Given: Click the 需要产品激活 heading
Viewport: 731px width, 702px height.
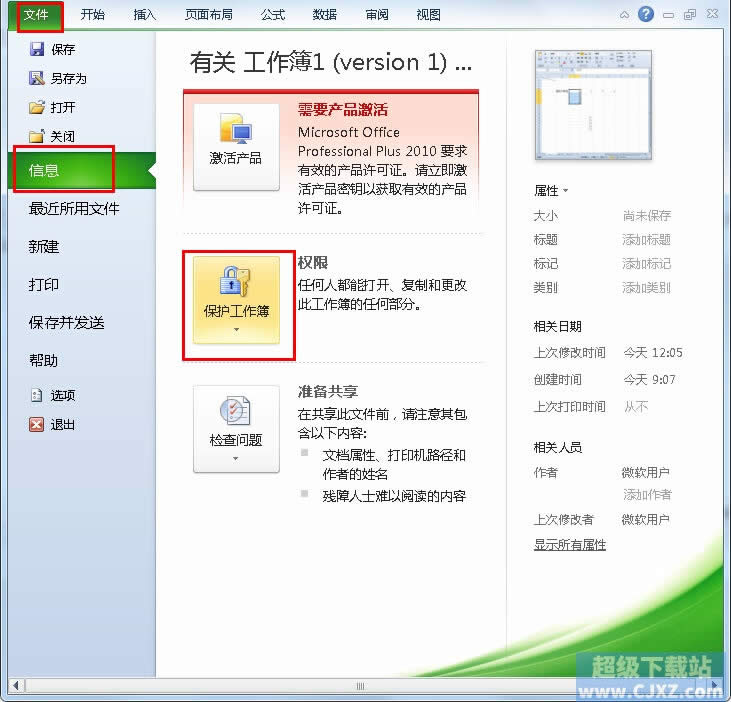Looking at the screenshot, I should coord(343,110).
